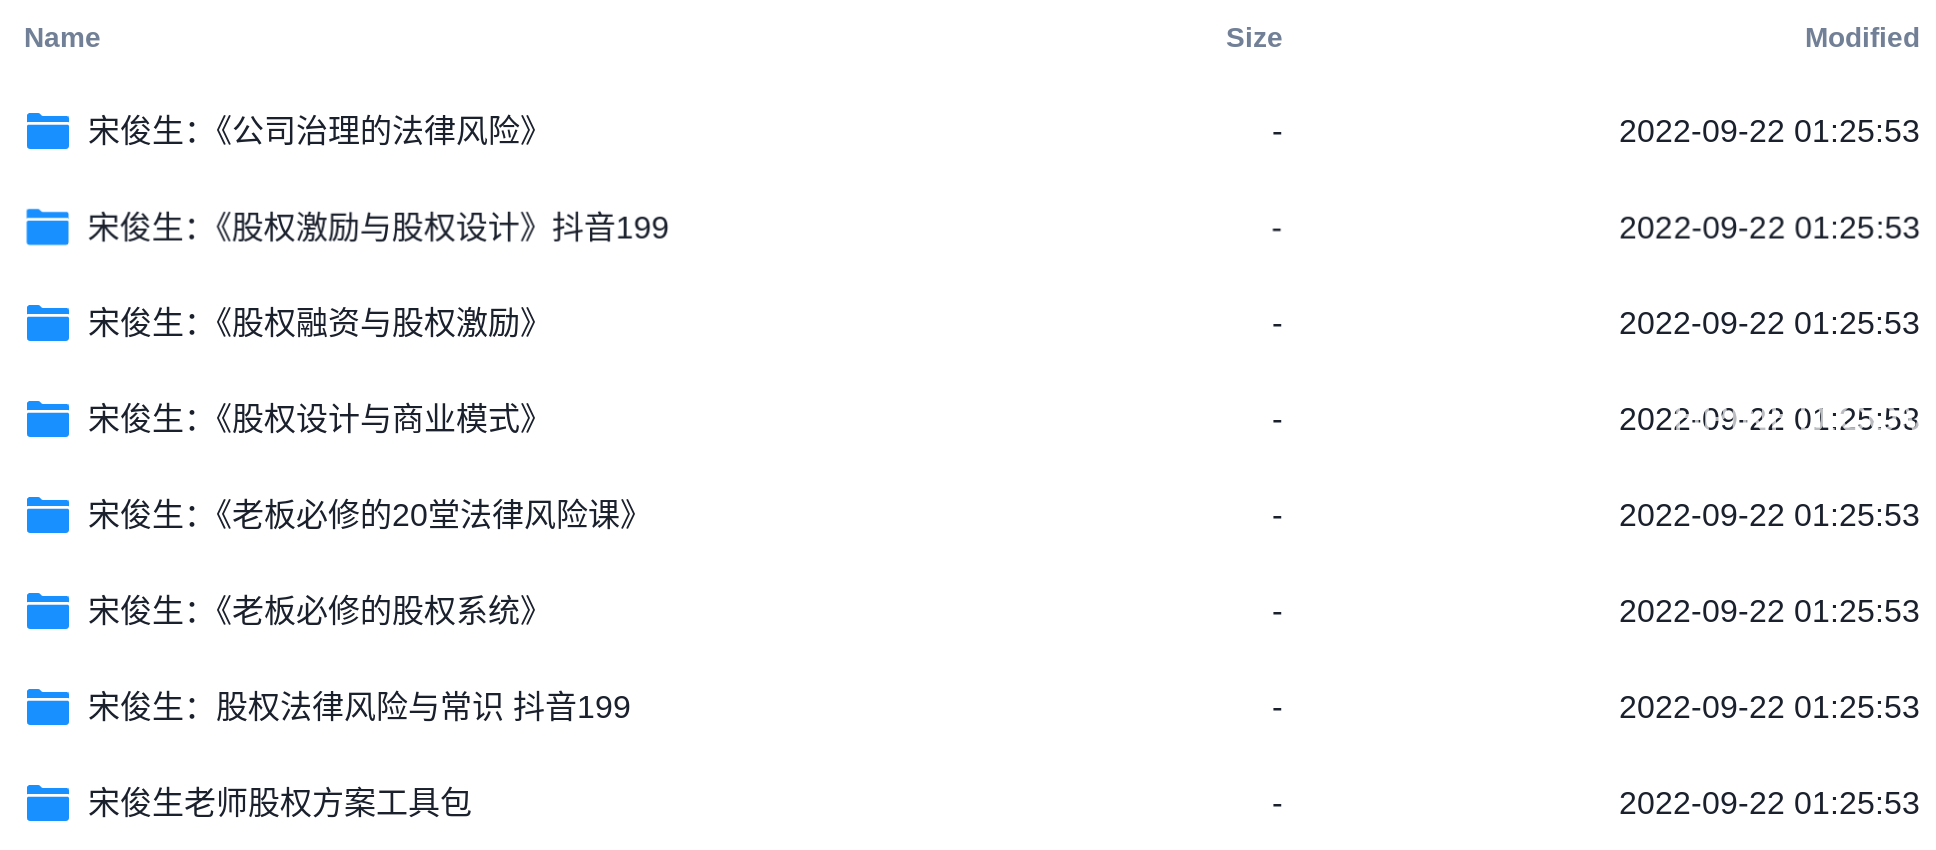Click folder icon for 股权法律风险与常识 抖音199
Viewport: 1936px width, 850px height.
(47, 707)
